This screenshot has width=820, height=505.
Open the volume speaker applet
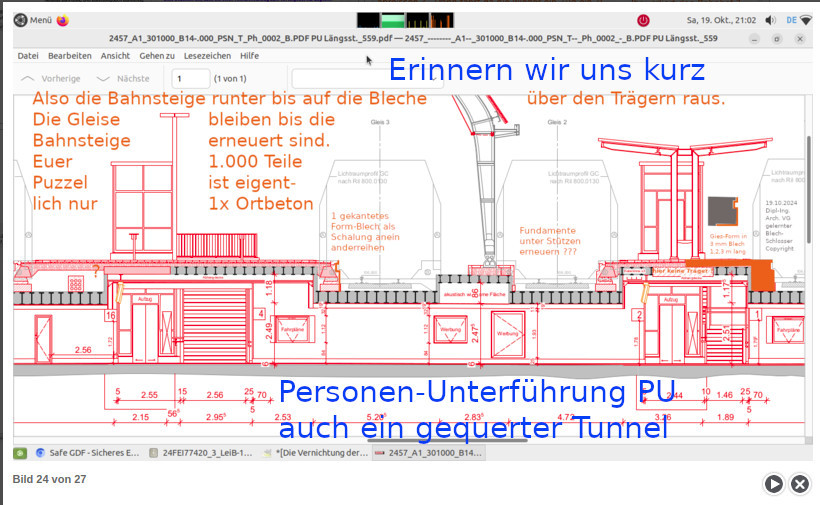click(x=770, y=20)
